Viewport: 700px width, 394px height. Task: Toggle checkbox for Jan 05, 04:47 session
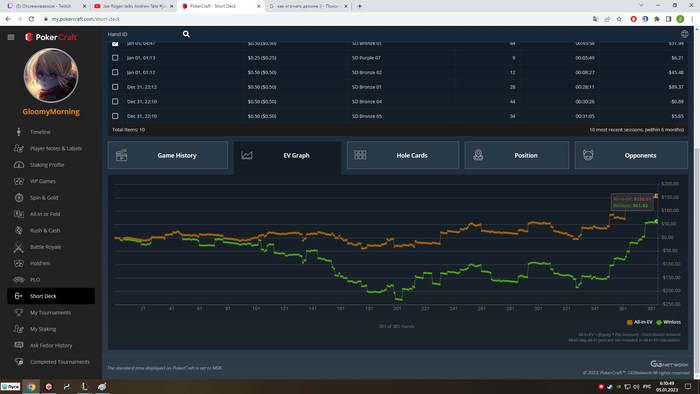115,43
